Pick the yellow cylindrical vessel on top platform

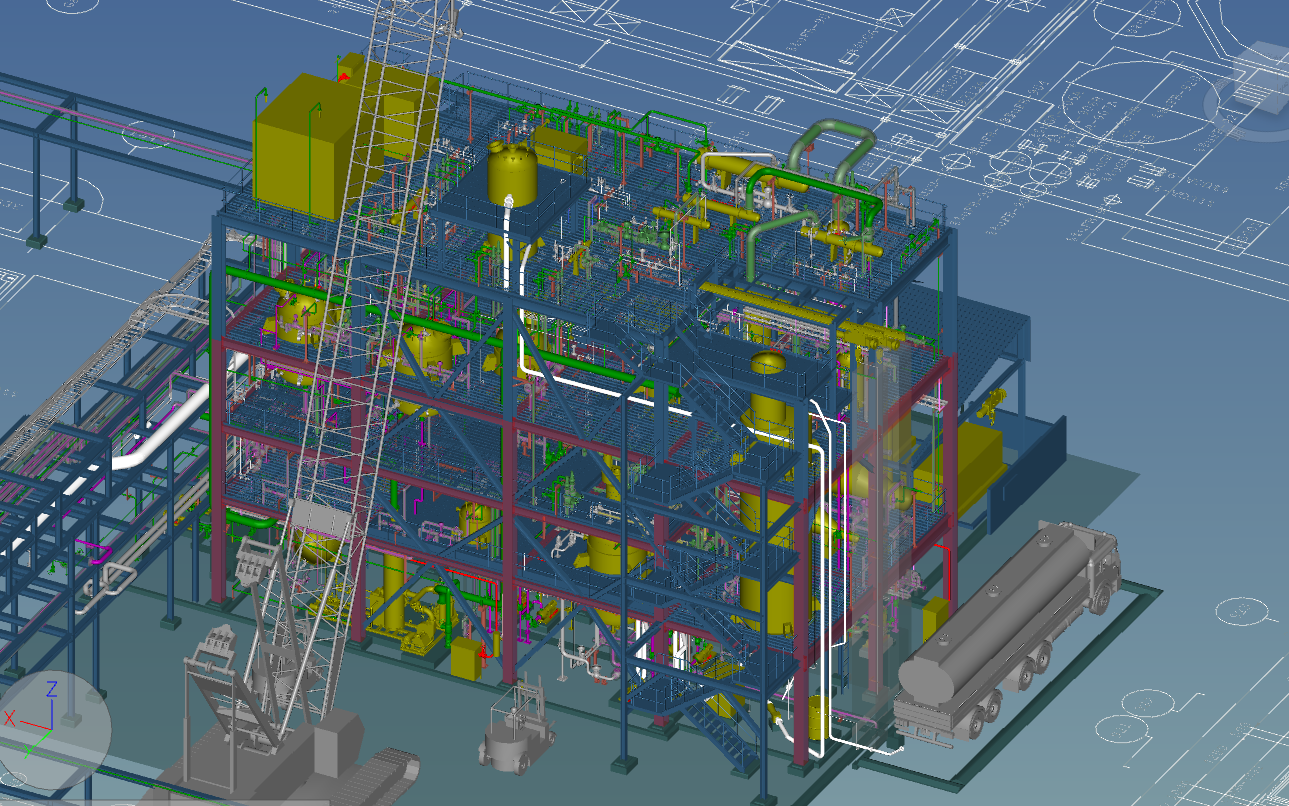513,172
